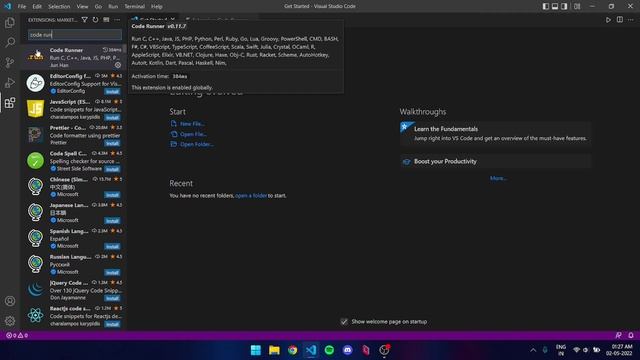The width and height of the screenshot is (640, 360).
Task: Open the Extensions view more actions menu
Action: point(117,20)
